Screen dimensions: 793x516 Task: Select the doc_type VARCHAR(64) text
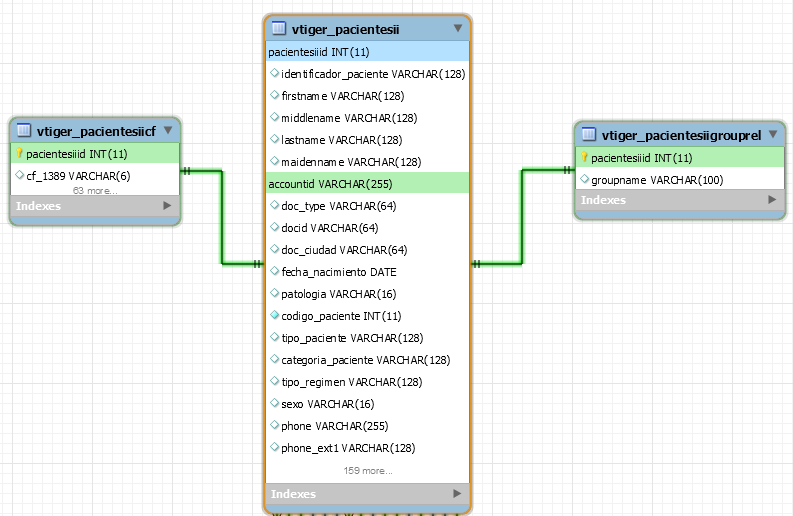click(x=339, y=206)
